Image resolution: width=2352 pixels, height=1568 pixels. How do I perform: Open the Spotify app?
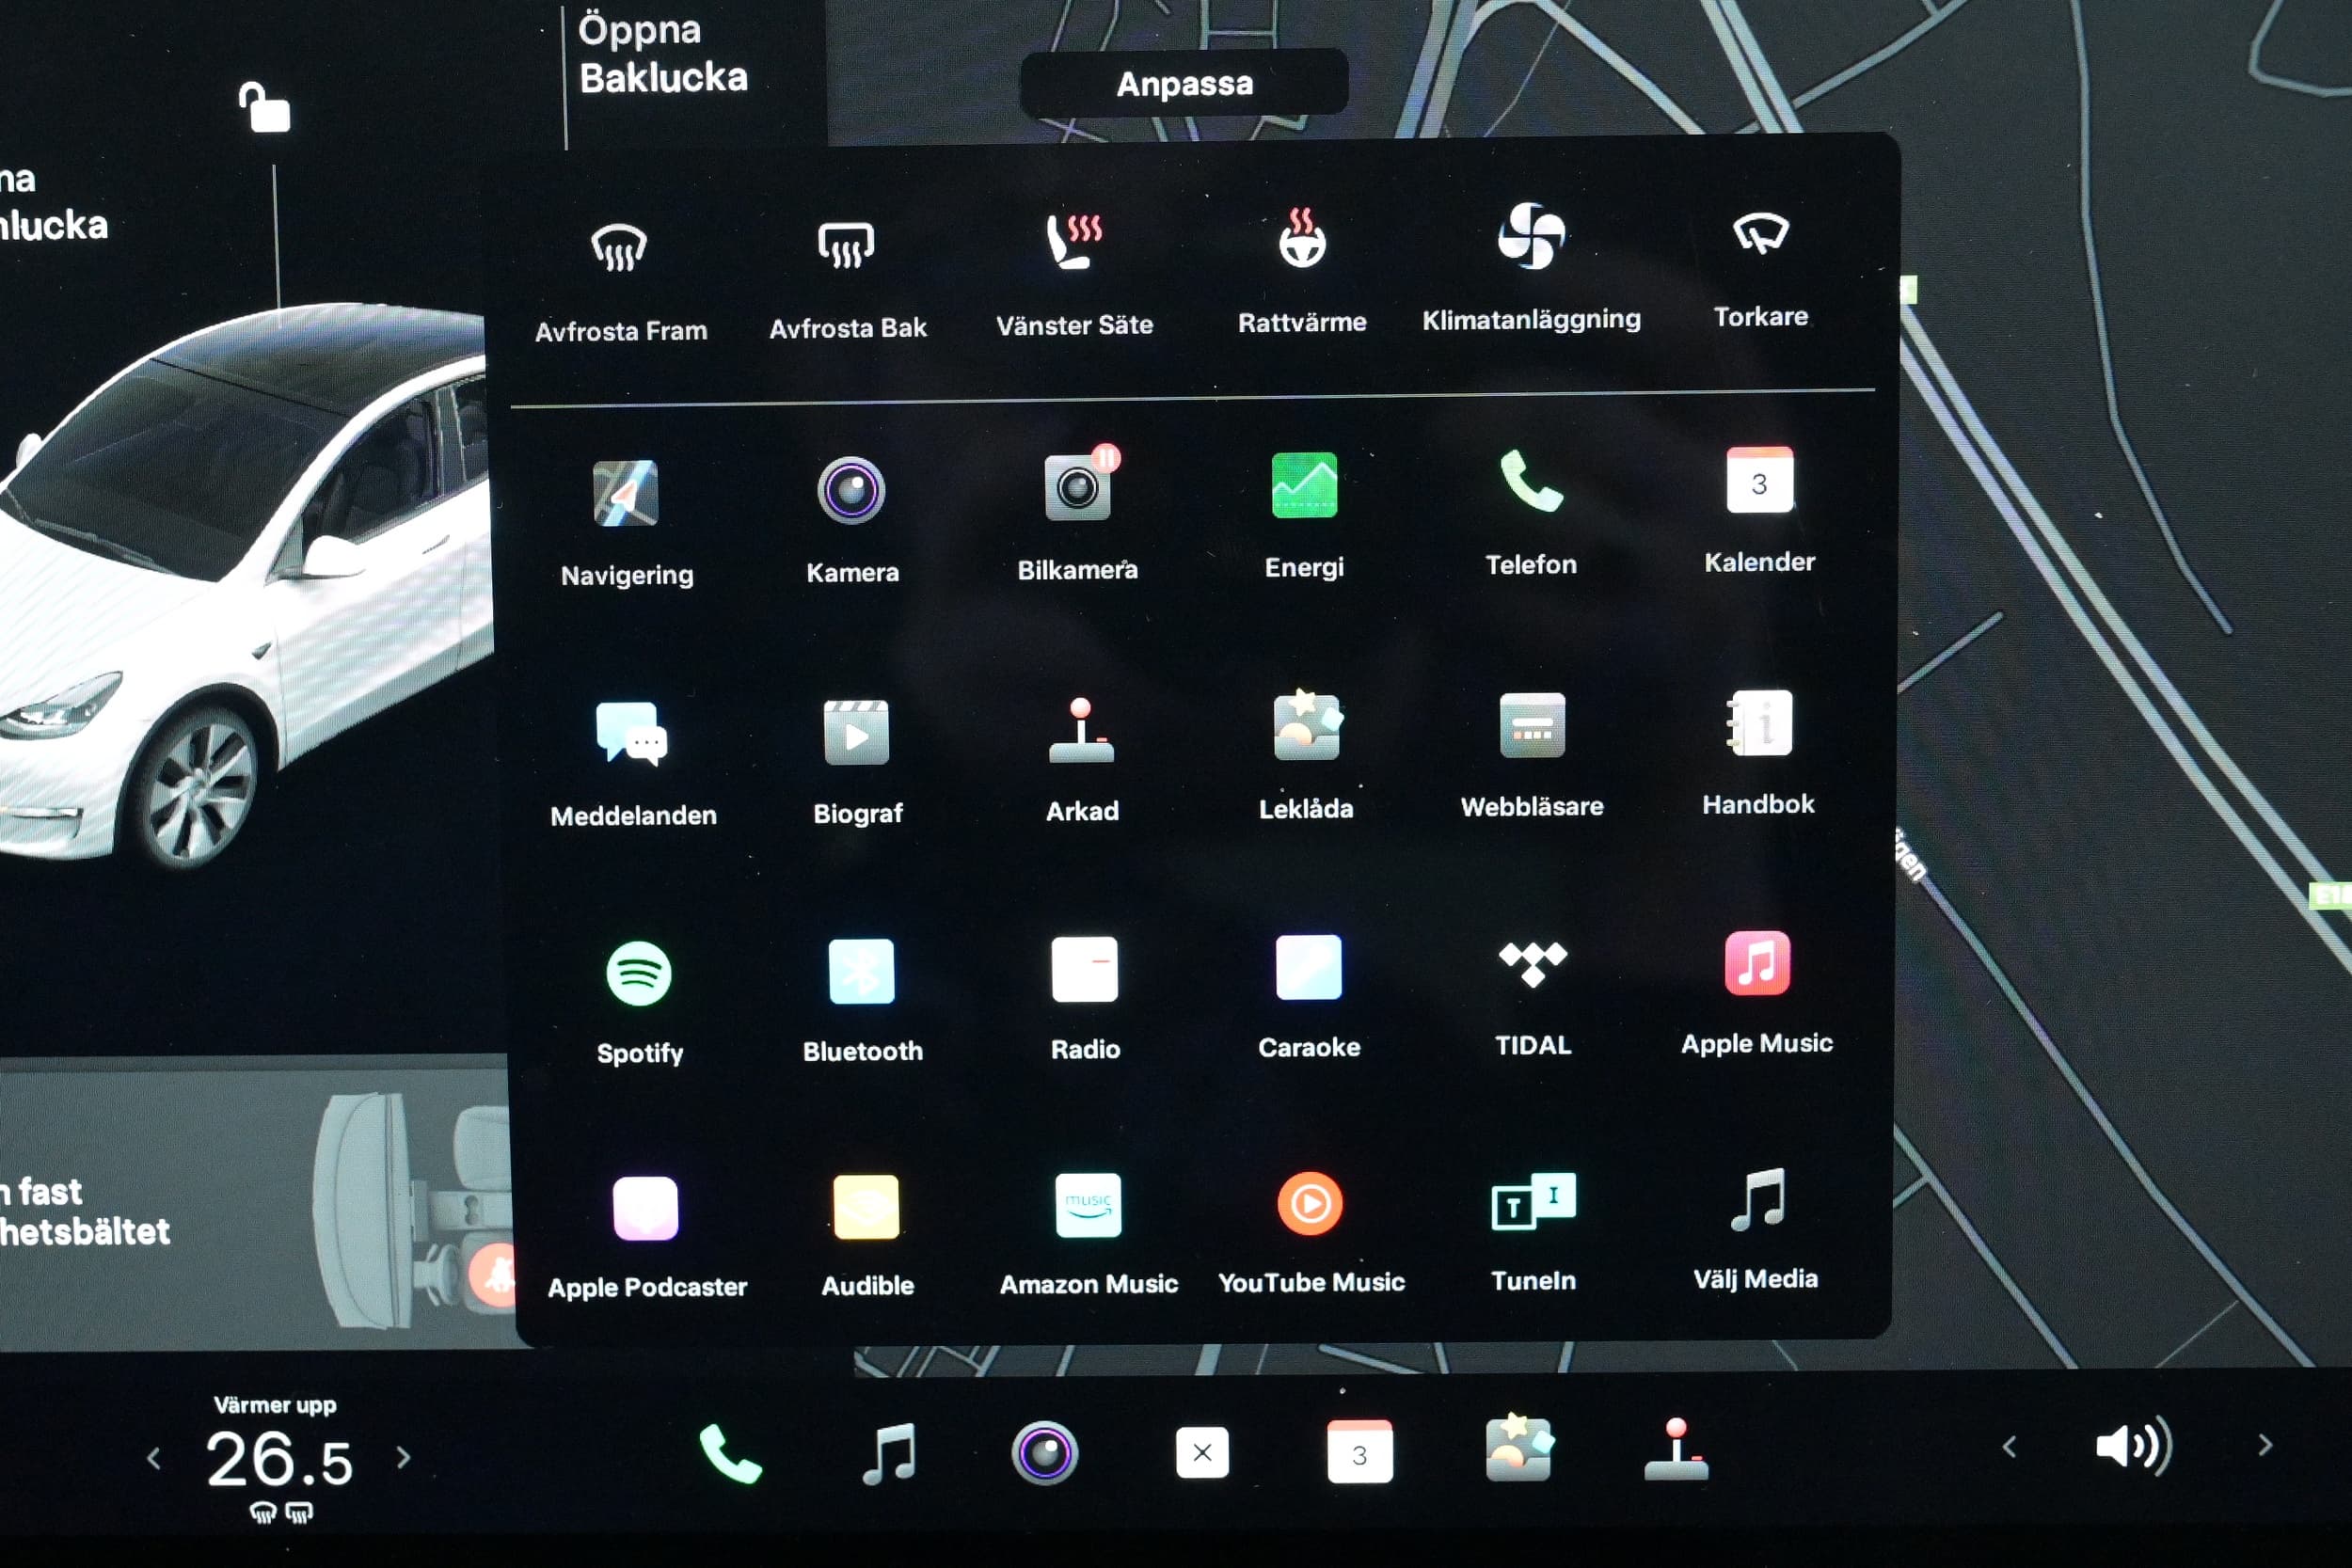point(638,974)
